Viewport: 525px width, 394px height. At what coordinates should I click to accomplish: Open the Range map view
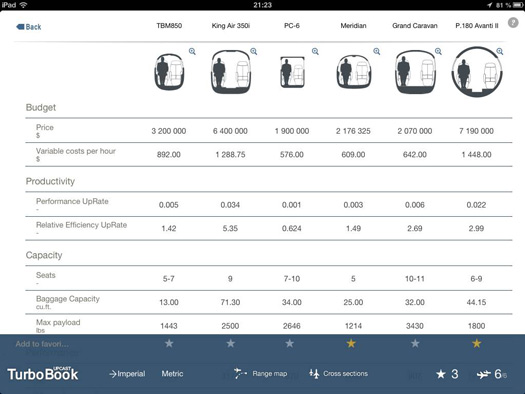point(260,374)
